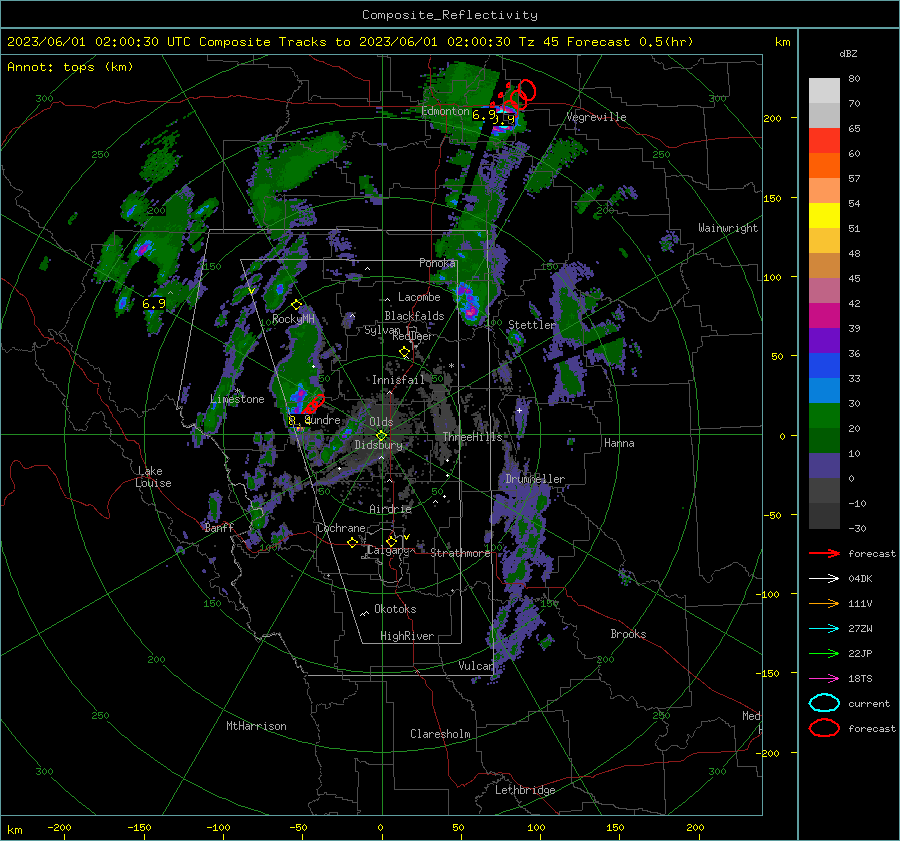Image resolution: width=900 pixels, height=841 pixels.
Task: Click the yellow diamond marker above Calgary
Action: tap(391, 541)
